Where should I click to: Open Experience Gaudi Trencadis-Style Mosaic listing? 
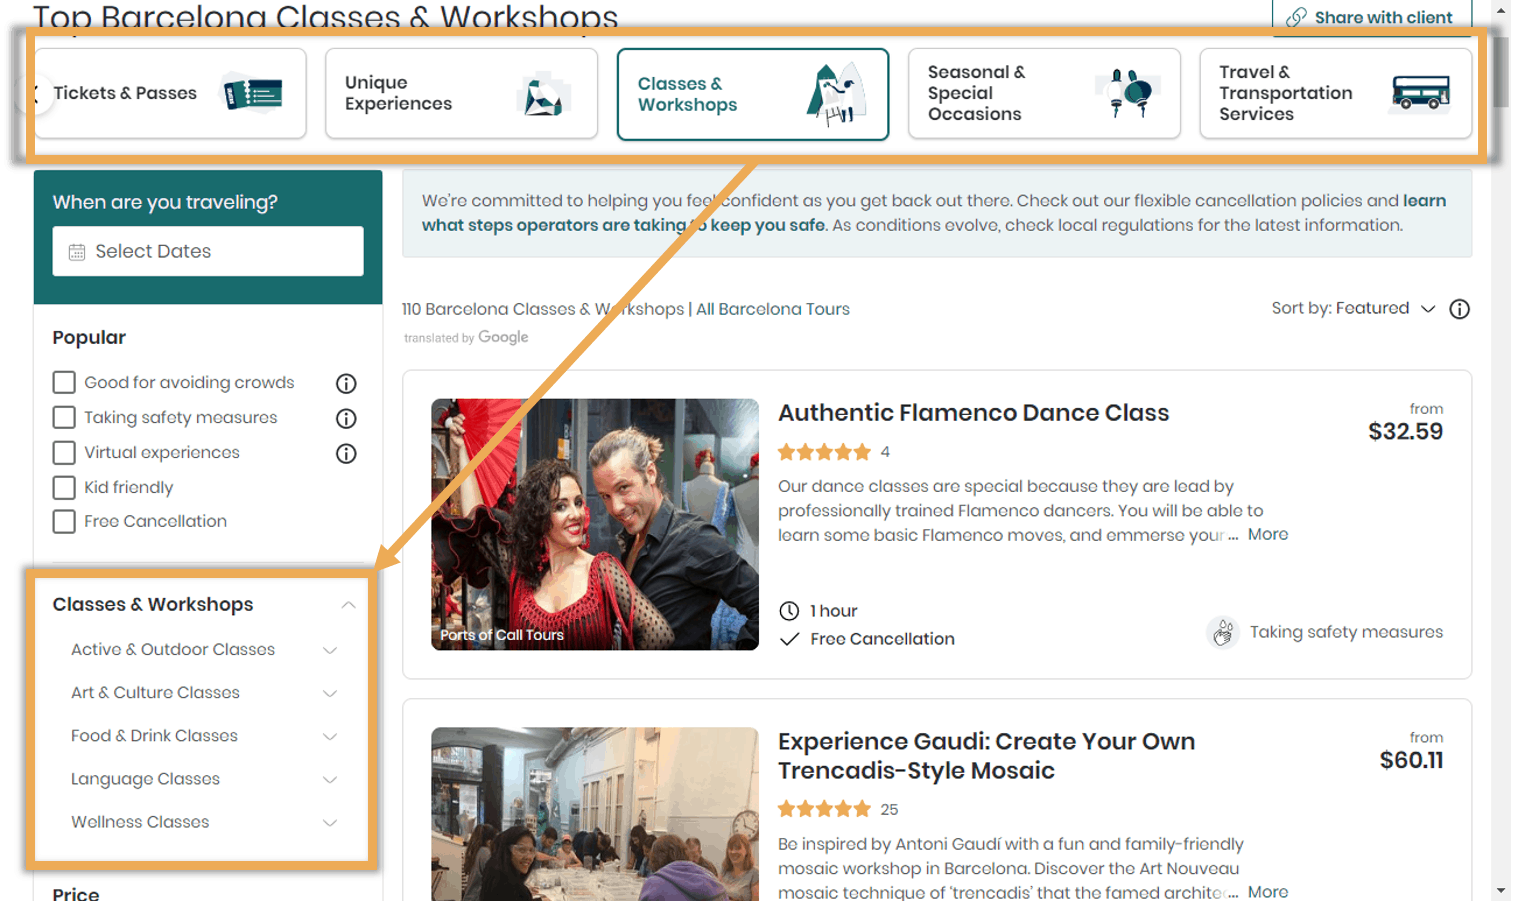[986, 756]
